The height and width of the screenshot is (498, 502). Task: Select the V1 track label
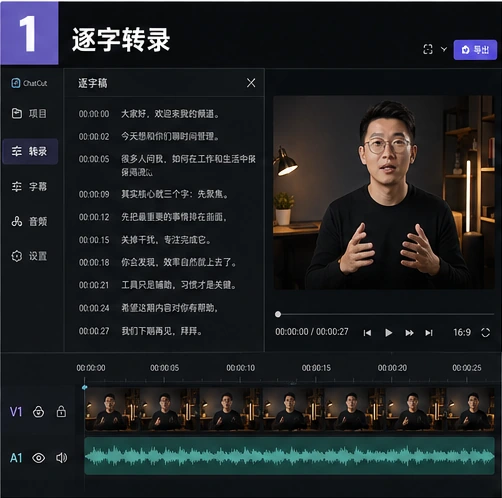[16, 412]
